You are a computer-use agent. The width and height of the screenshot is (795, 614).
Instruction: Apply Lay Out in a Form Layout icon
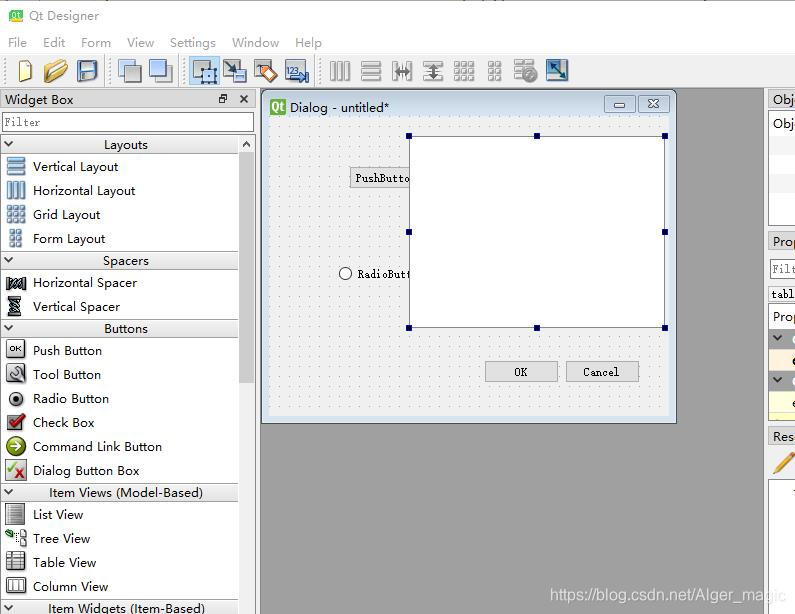tap(494, 70)
